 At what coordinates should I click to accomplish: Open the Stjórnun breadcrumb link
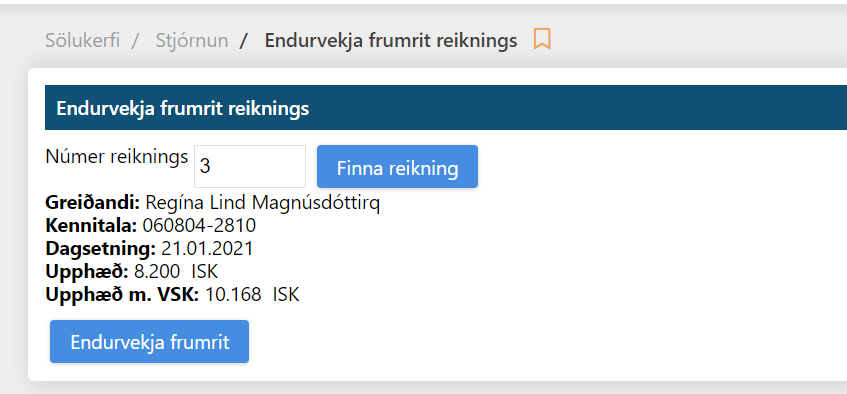pyautogui.click(x=192, y=41)
